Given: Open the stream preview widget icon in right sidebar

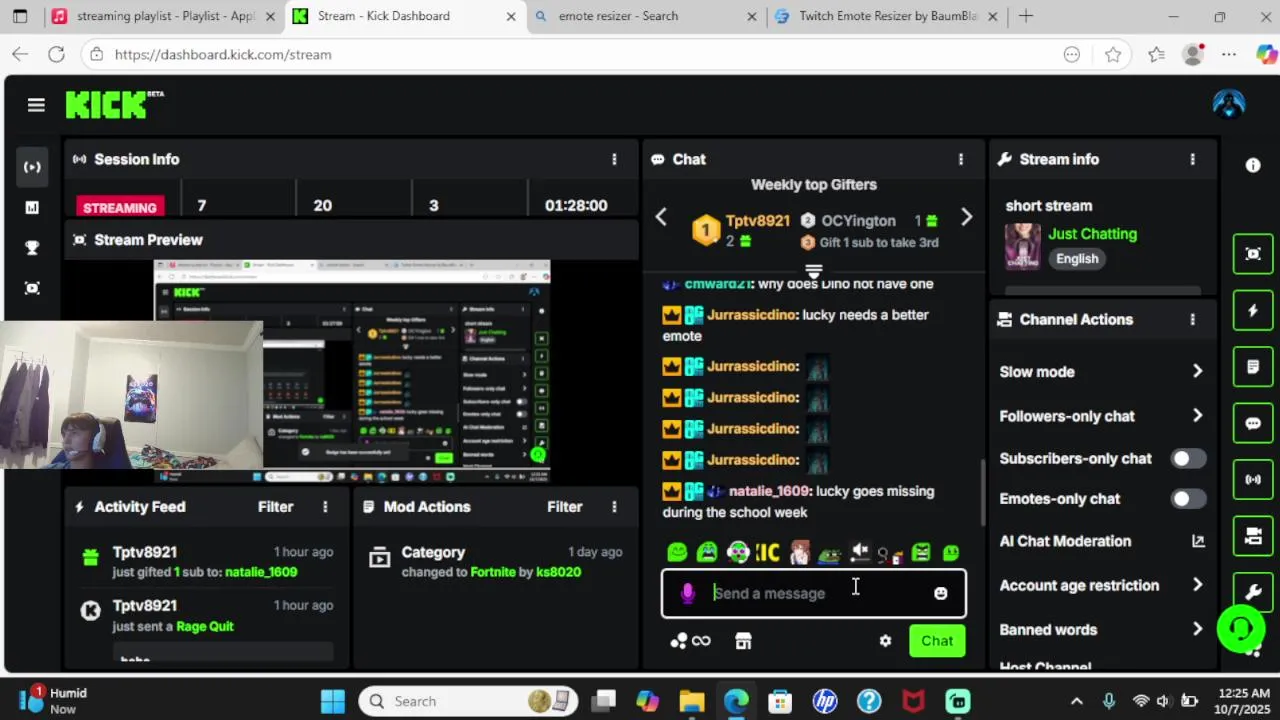Looking at the screenshot, I should click(x=1253, y=254).
